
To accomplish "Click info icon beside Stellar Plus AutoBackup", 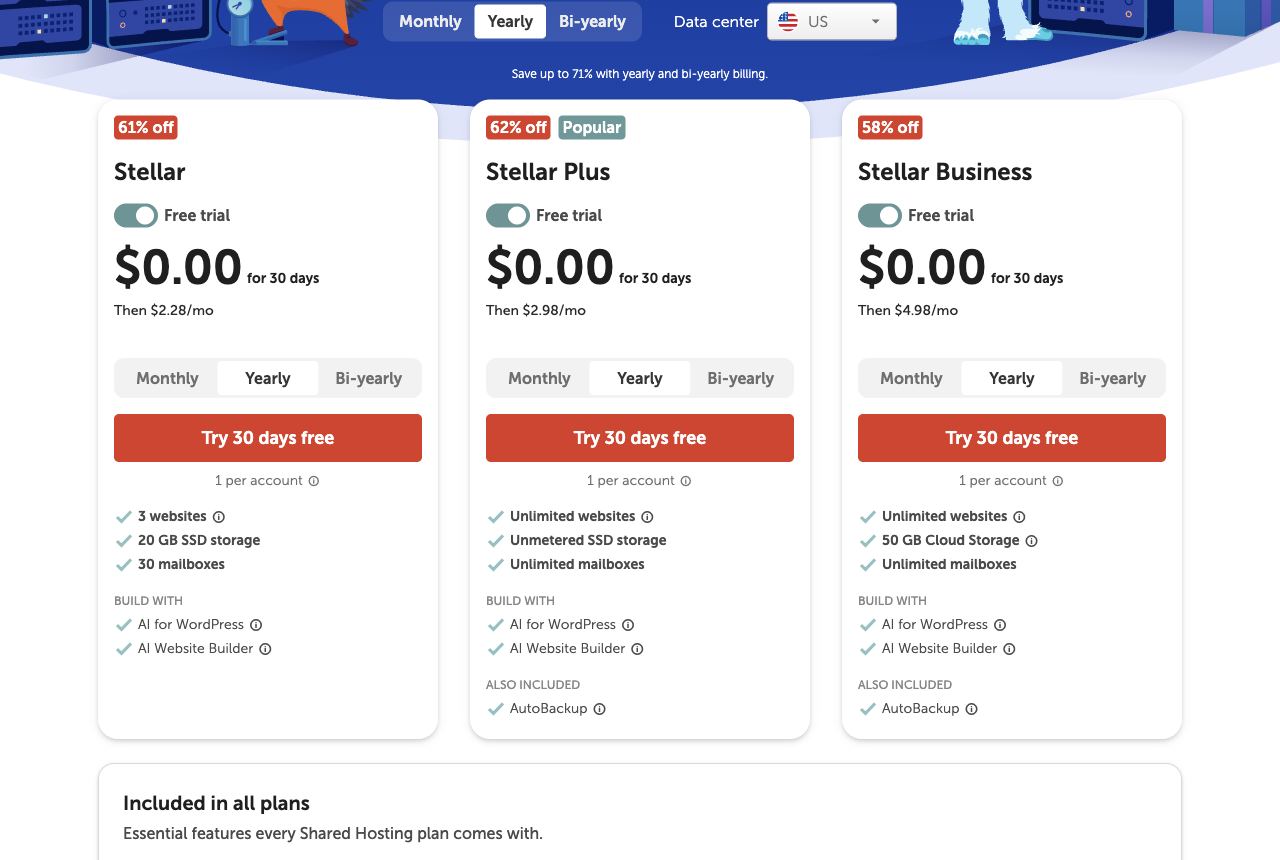I will click(x=600, y=709).
